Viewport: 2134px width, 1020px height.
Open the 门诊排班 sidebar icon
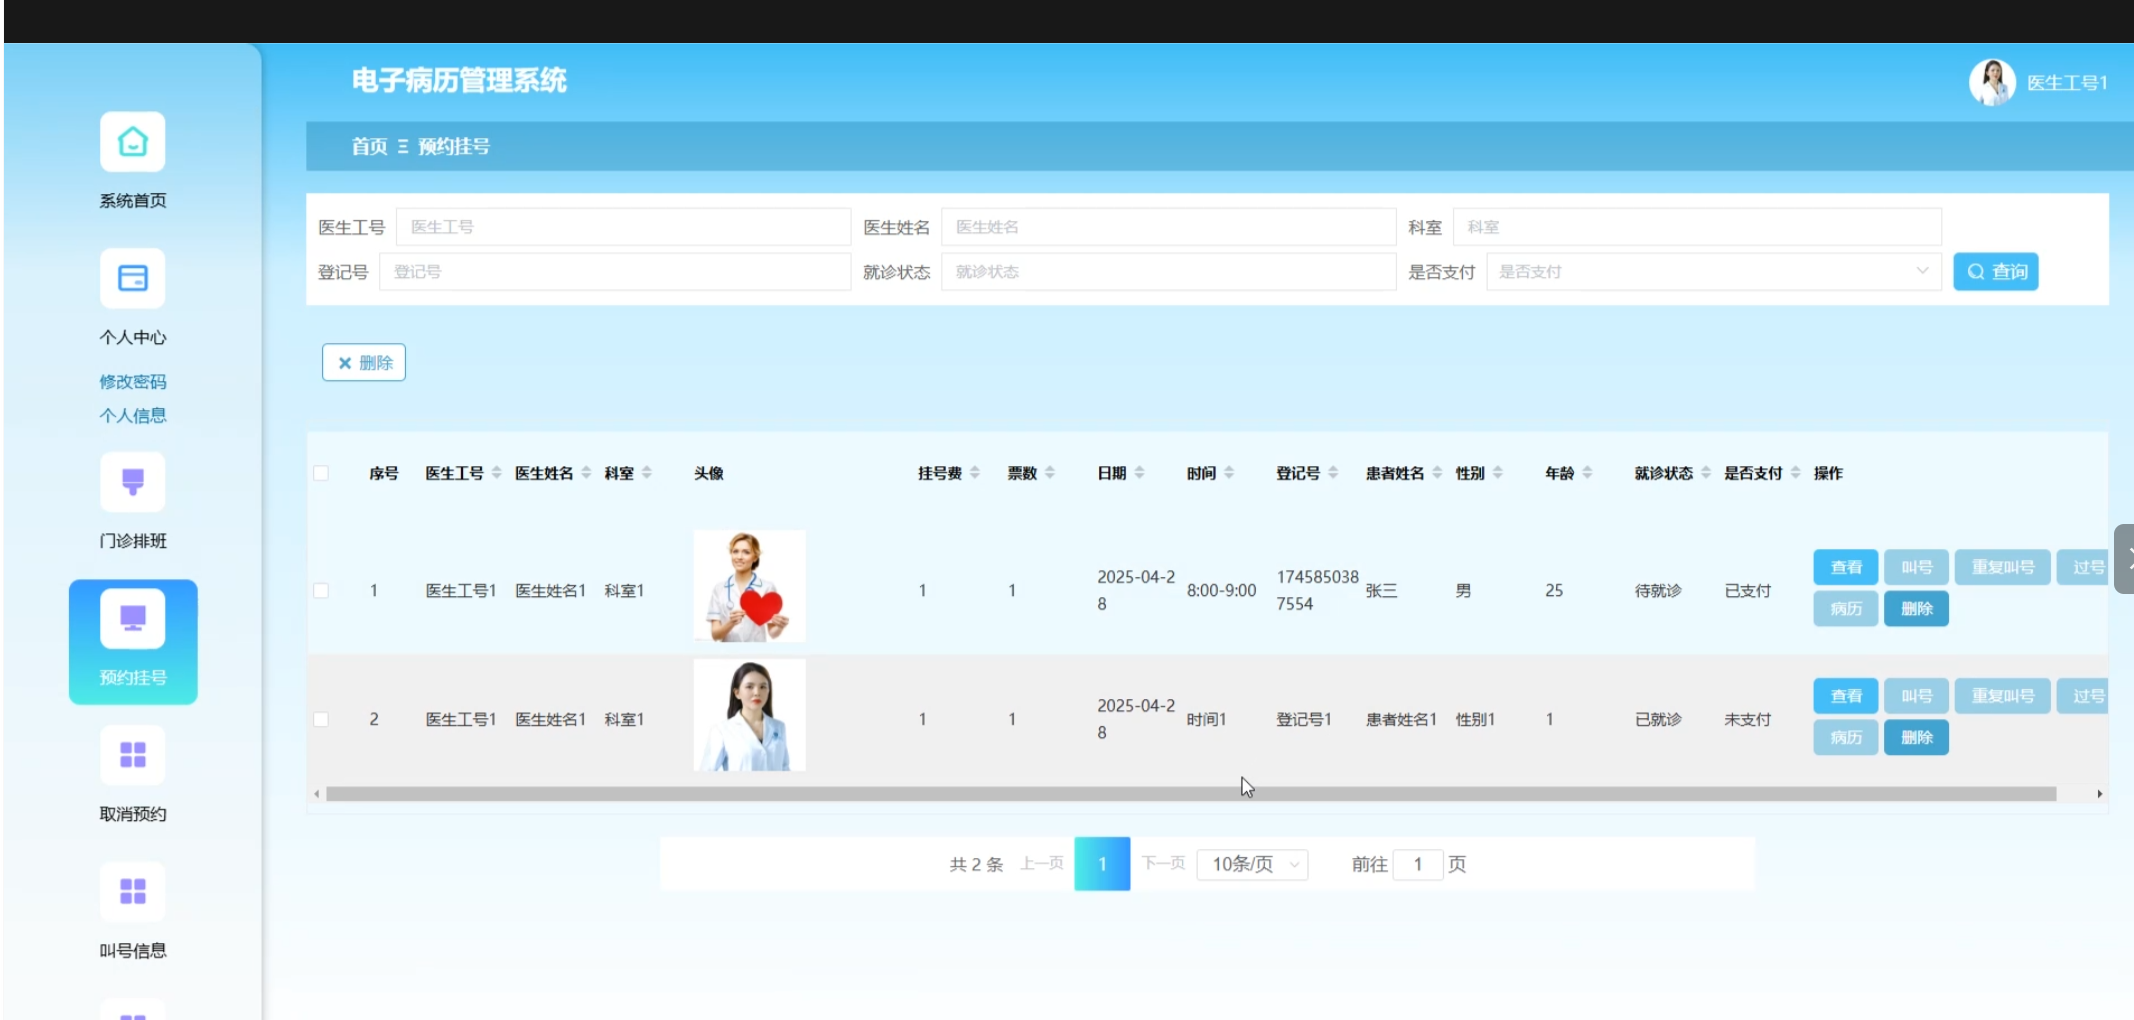(132, 482)
